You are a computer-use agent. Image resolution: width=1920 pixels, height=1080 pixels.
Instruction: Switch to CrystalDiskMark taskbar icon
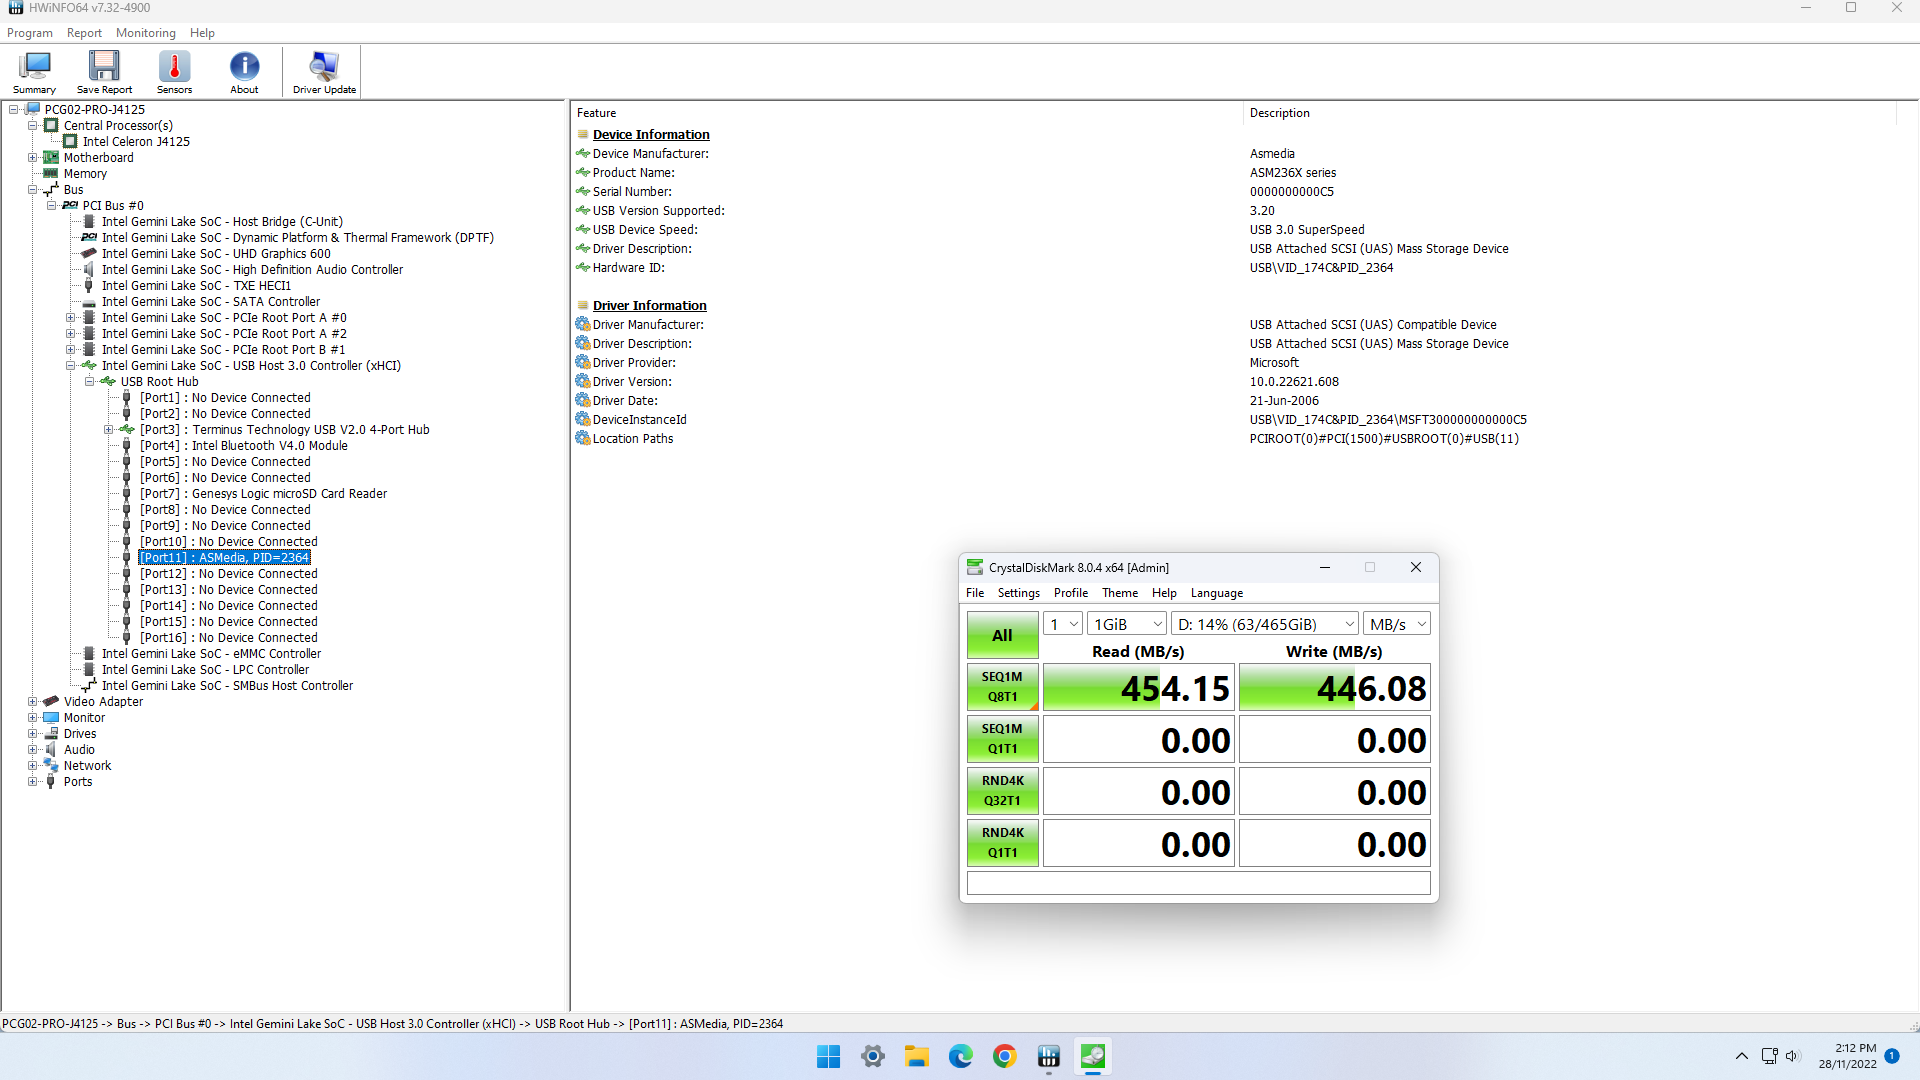(1093, 1056)
